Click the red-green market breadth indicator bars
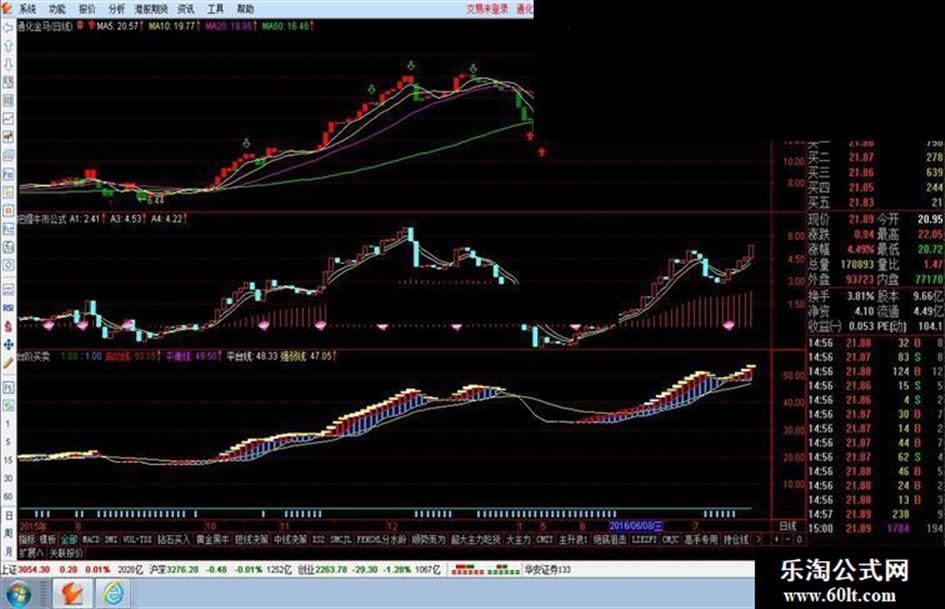Viewport: 945px width, 609px height. pyautogui.click(x=485, y=570)
